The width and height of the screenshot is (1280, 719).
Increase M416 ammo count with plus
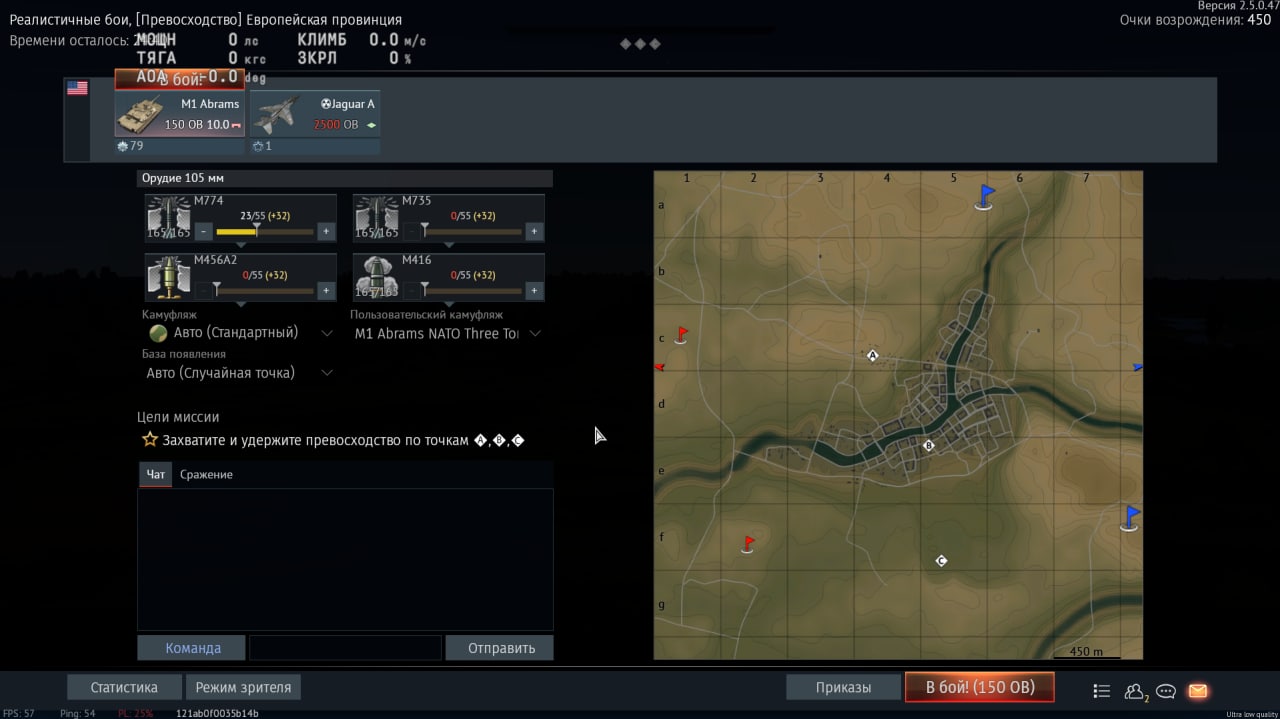click(534, 291)
